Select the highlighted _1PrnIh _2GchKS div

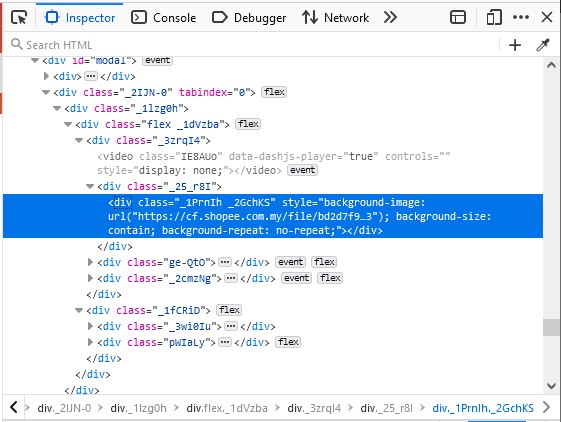[273, 216]
